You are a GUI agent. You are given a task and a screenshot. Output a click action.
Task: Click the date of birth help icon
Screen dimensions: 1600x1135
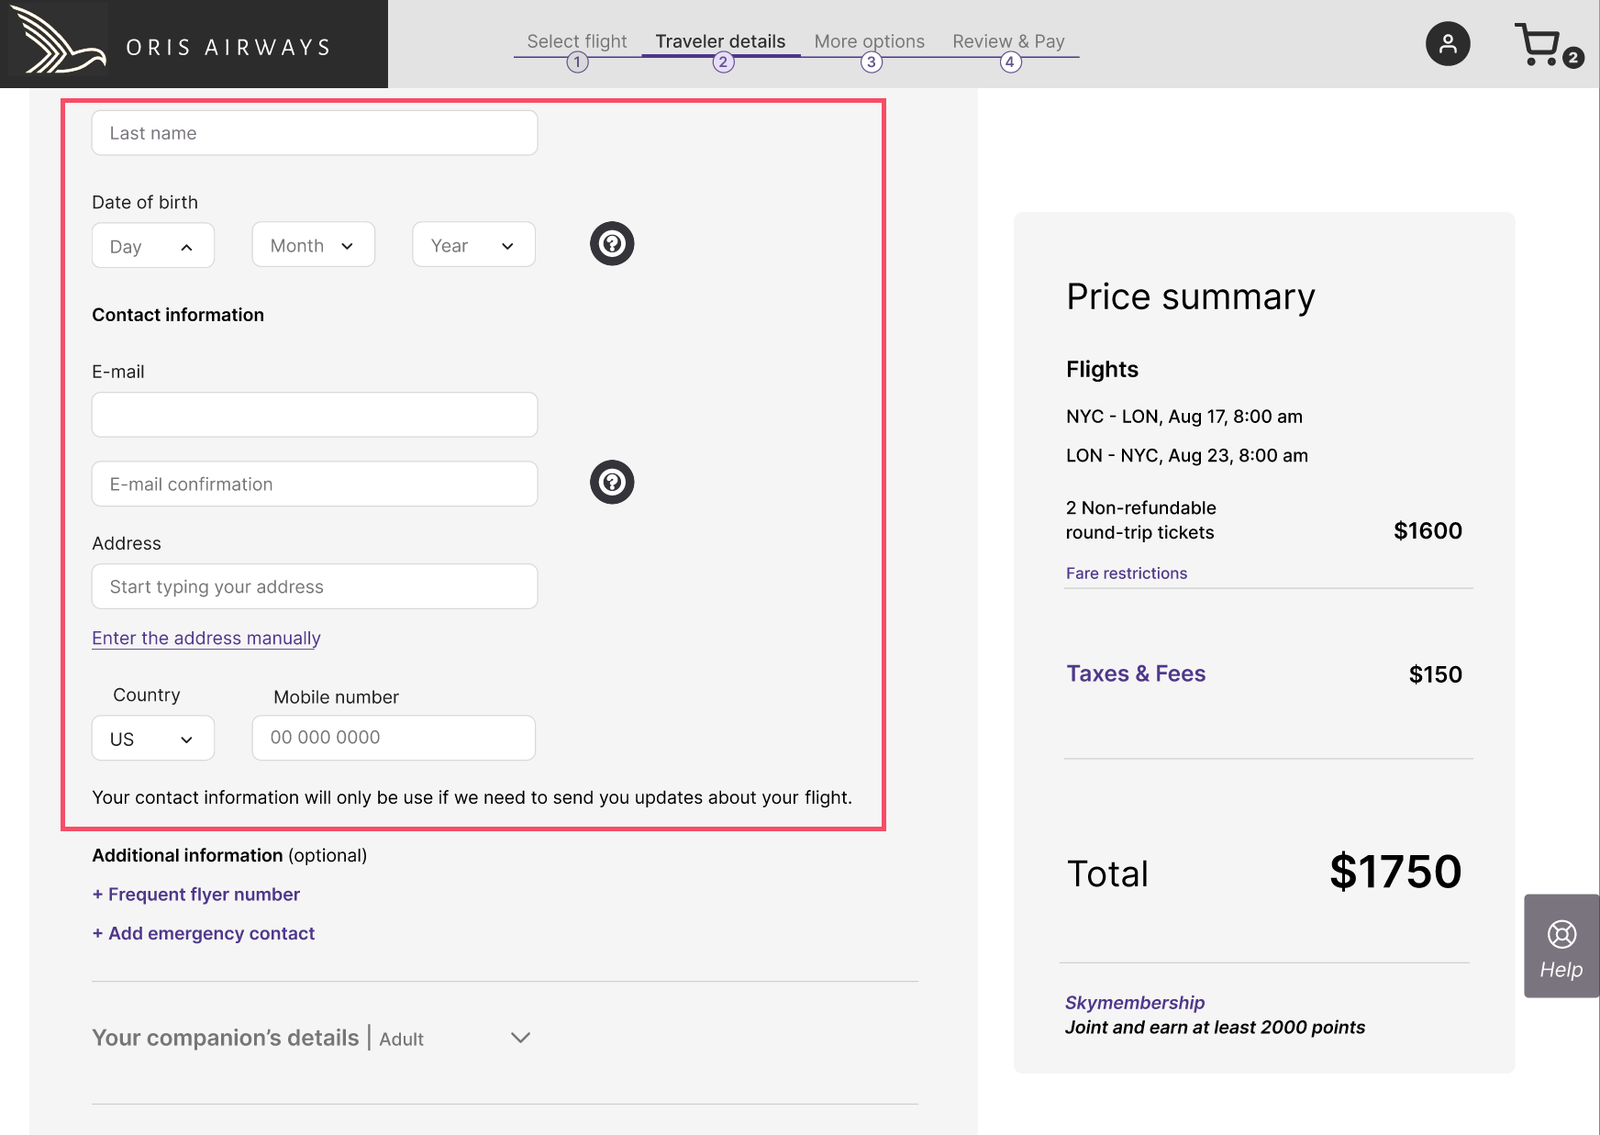(612, 244)
